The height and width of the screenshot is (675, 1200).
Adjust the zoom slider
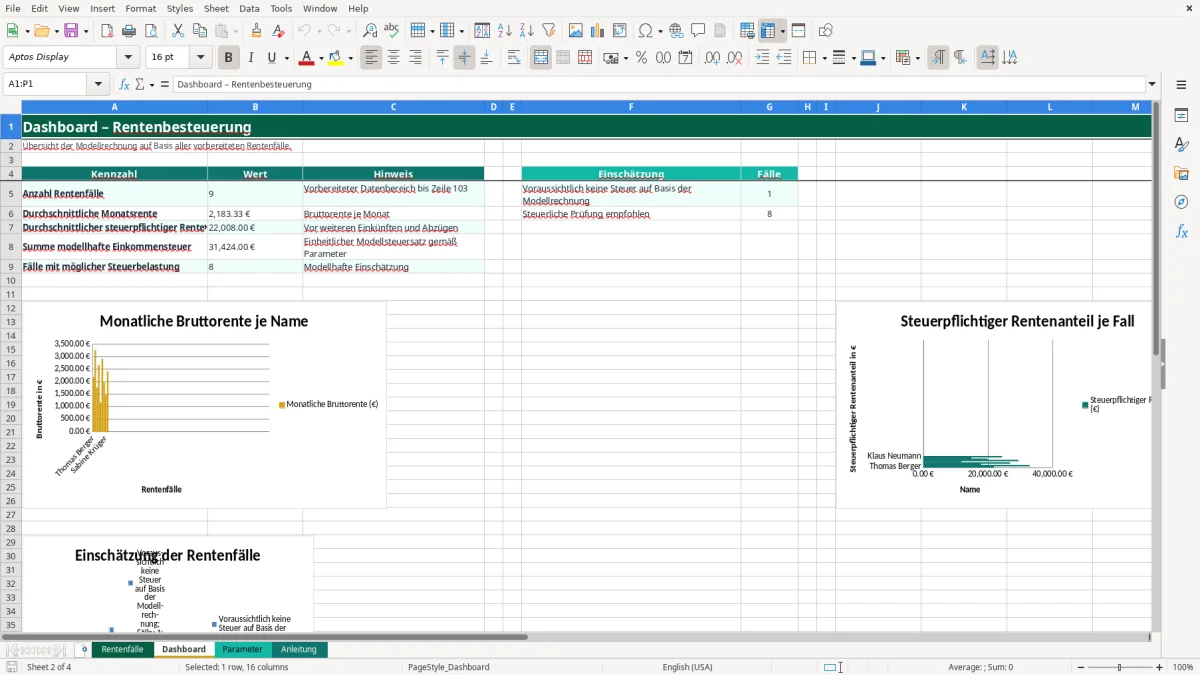point(1119,667)
